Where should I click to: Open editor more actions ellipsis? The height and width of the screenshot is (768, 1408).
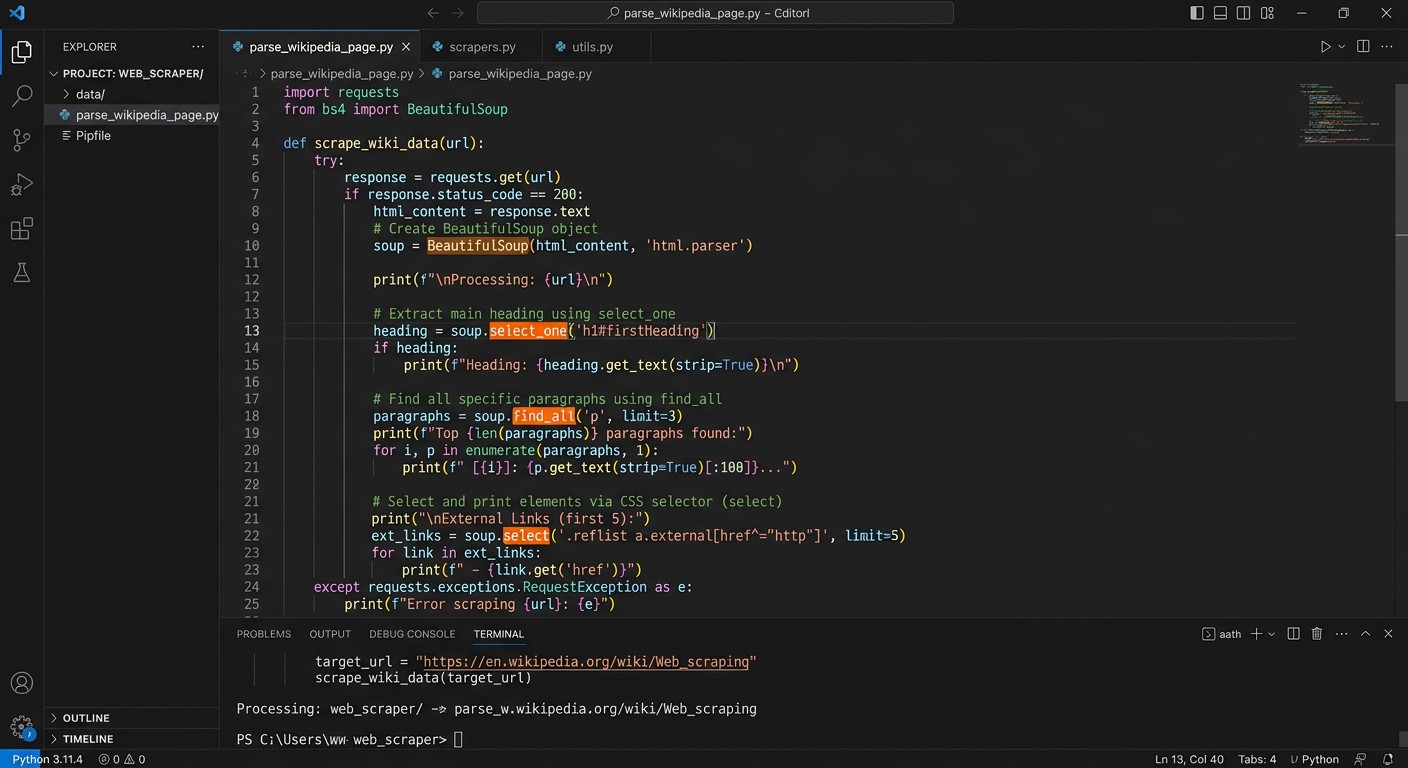pos(1388,47)
